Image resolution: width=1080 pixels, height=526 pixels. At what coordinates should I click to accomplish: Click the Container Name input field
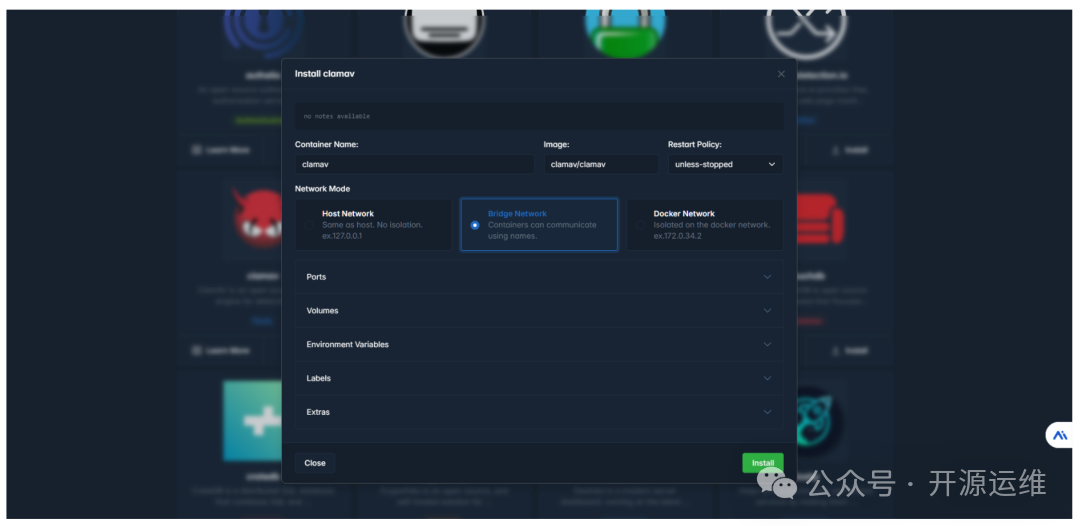(415, 165)
